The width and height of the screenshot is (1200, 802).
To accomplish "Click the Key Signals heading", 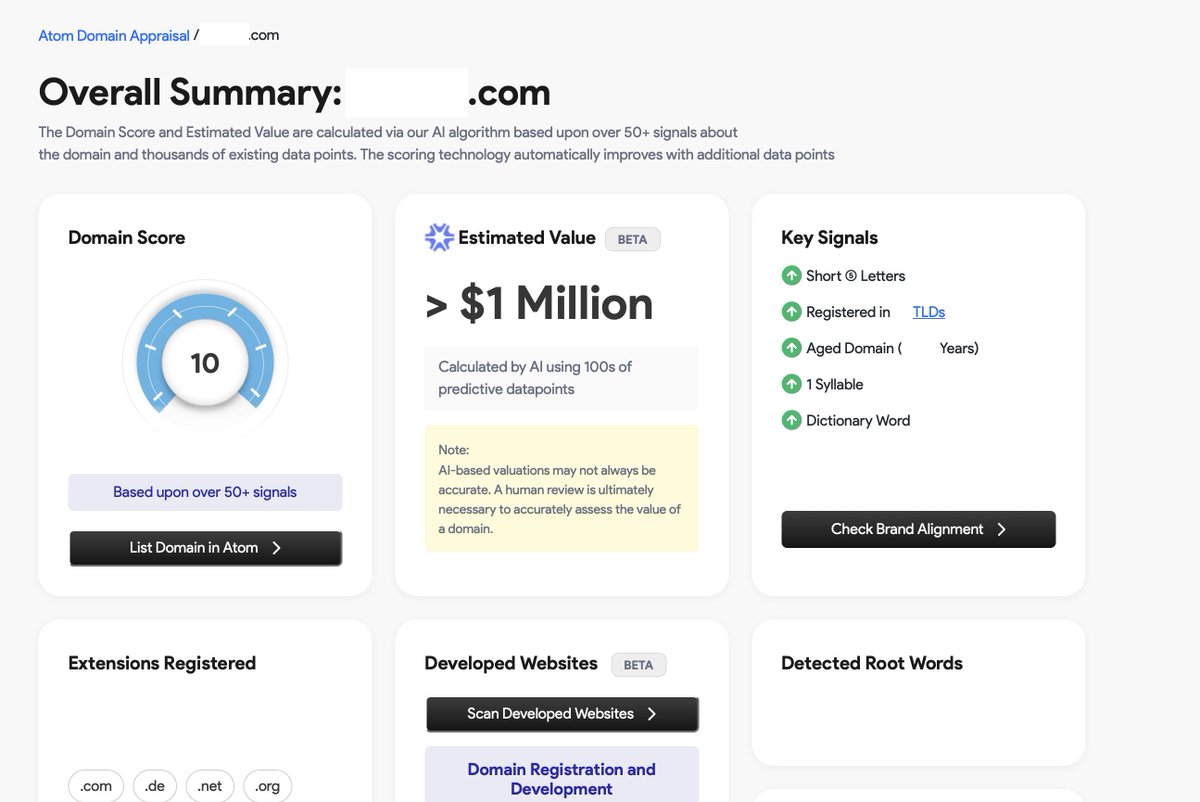I will [x=830, y=238].
